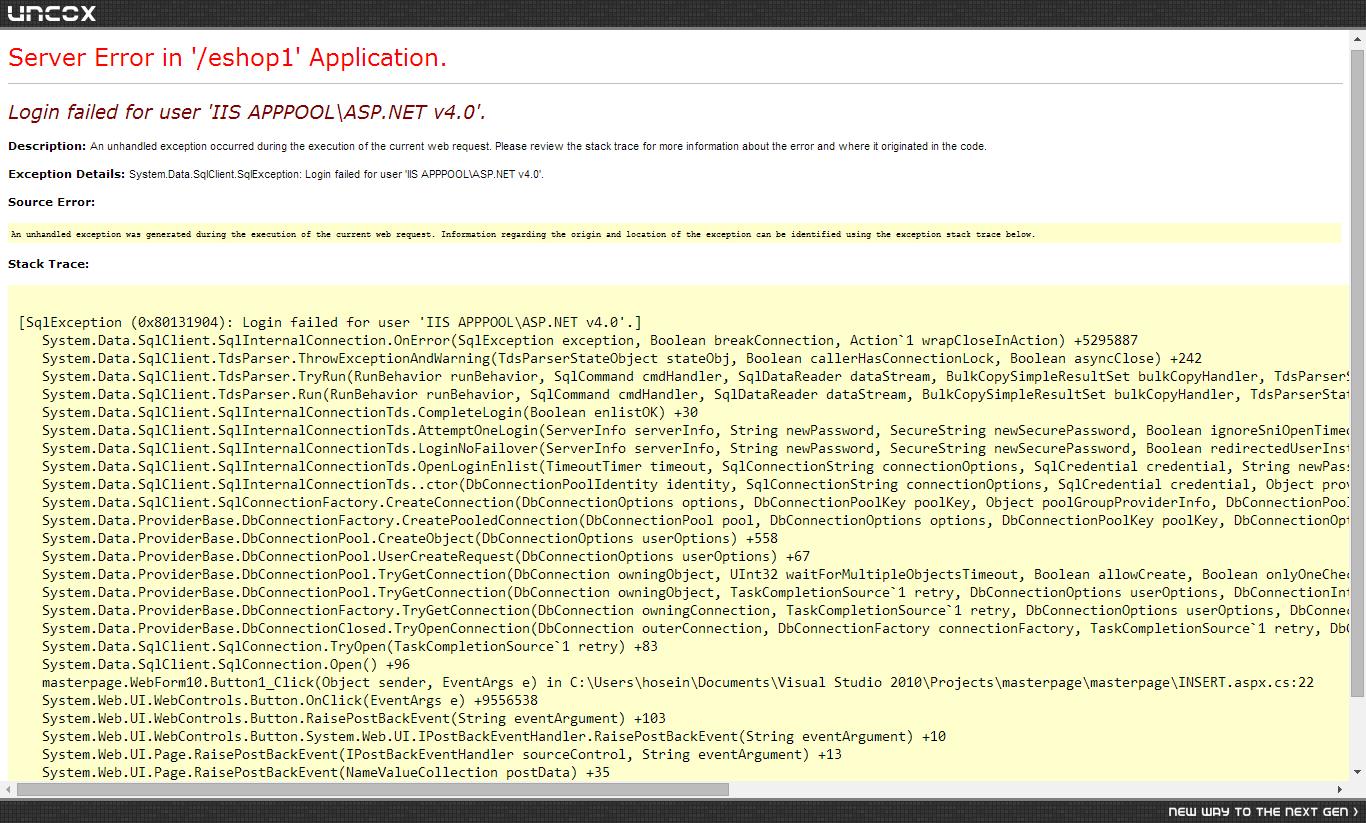Click the SqlConnection.TryOpen +83 line
Screen dimensions: 1366x823
[x=350, y=646]
